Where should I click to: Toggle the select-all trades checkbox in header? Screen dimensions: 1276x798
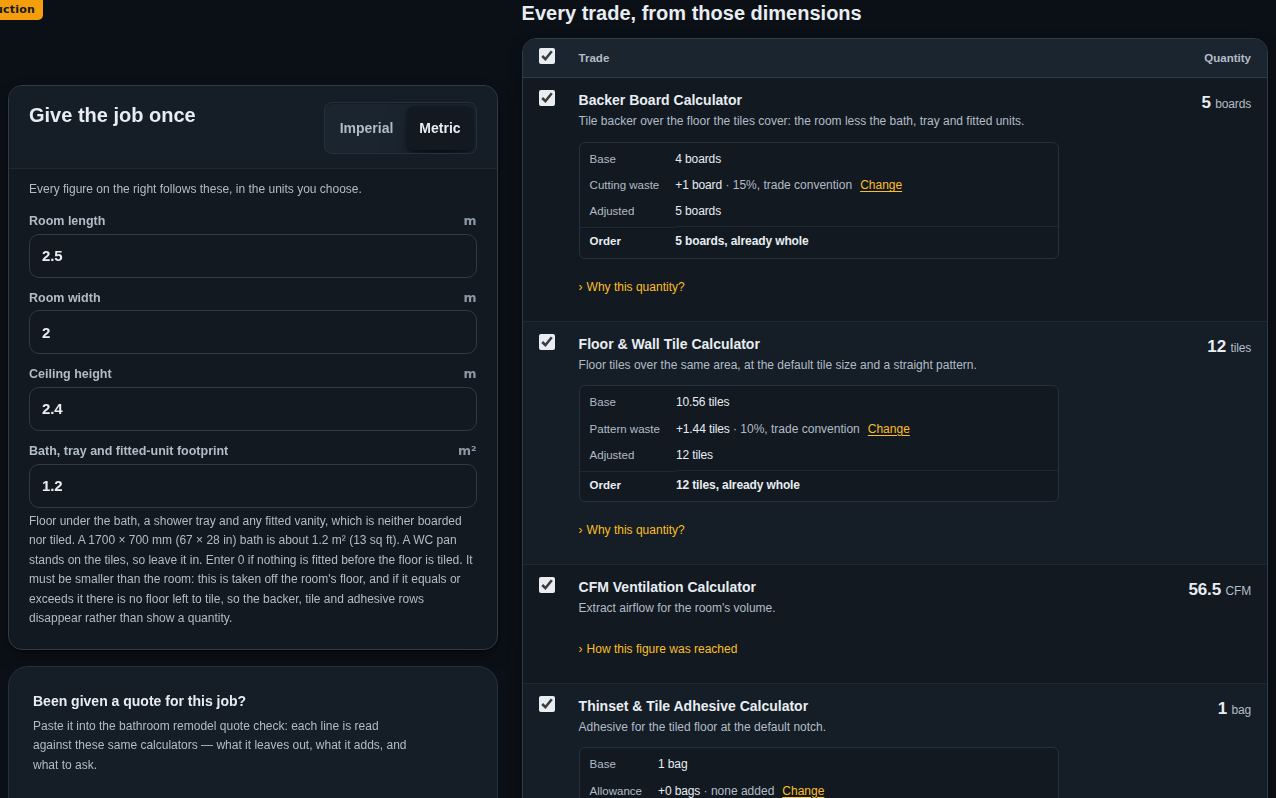coord(547,56)
